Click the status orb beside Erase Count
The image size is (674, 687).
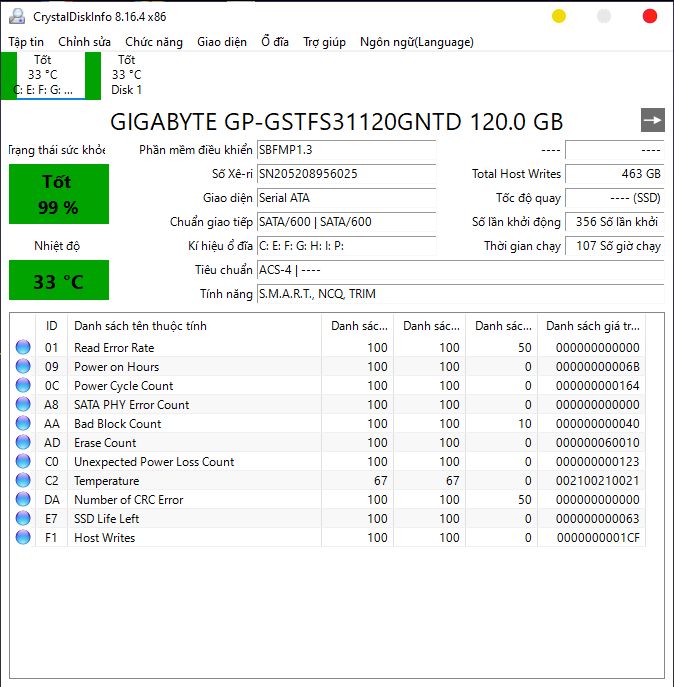click(x=23, y=443)
